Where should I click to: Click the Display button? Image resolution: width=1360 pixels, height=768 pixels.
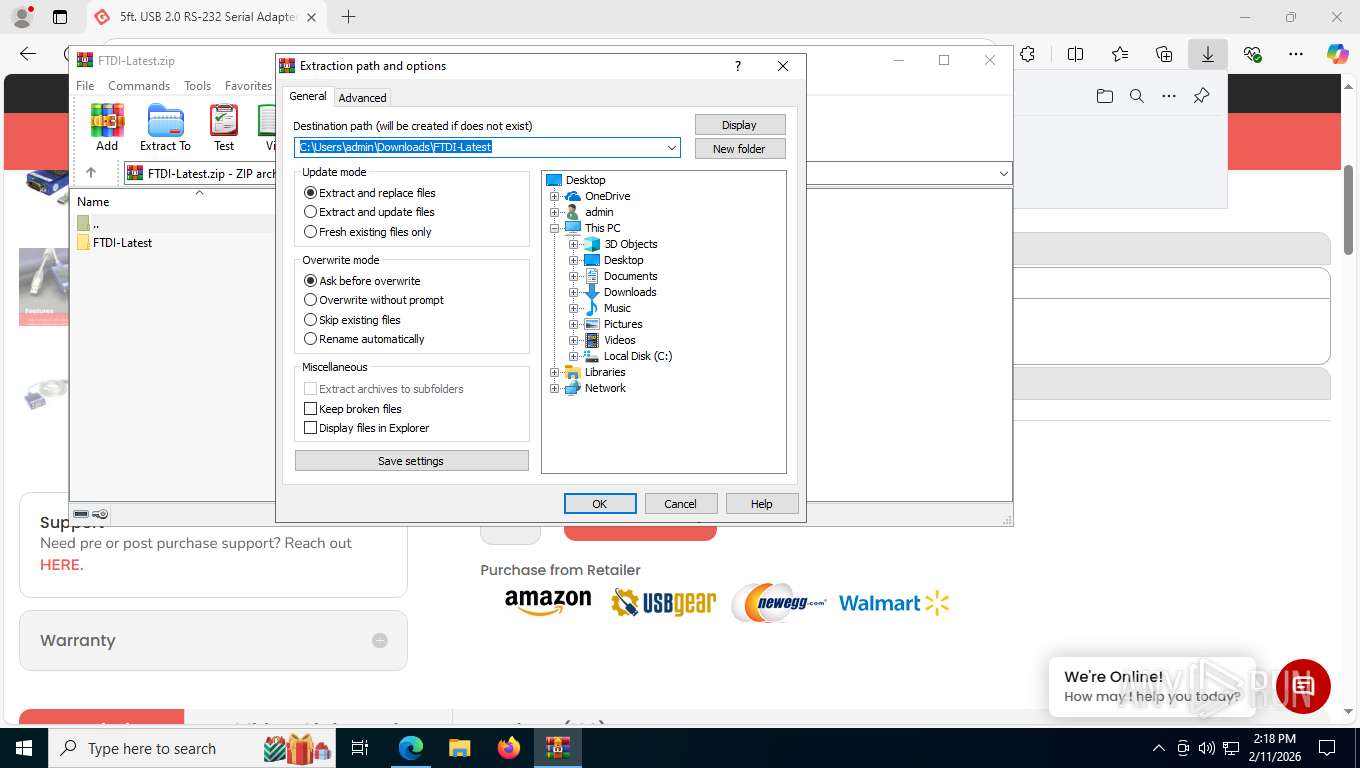pos(740,125)
